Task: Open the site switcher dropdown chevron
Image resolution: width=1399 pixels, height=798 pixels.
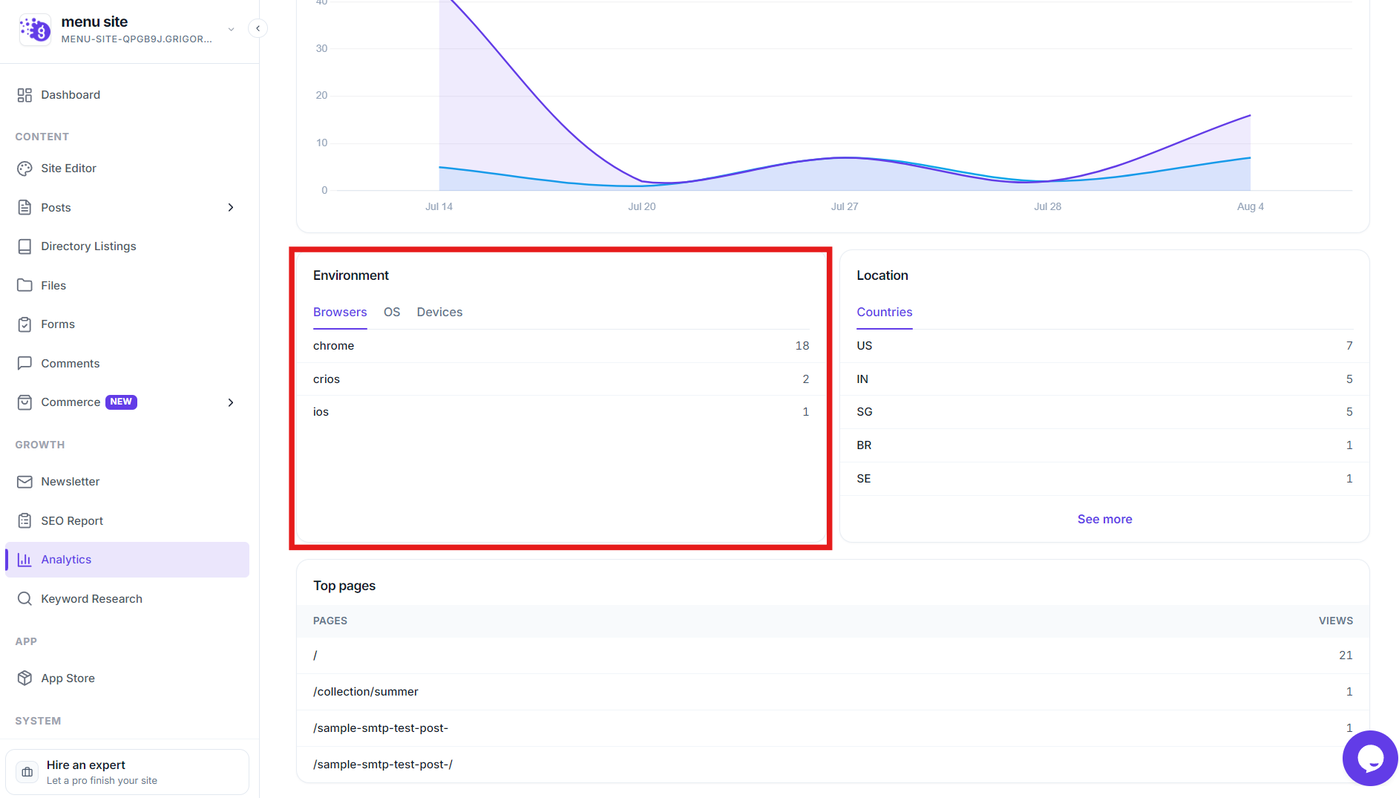Action: (x=231, y=29)
